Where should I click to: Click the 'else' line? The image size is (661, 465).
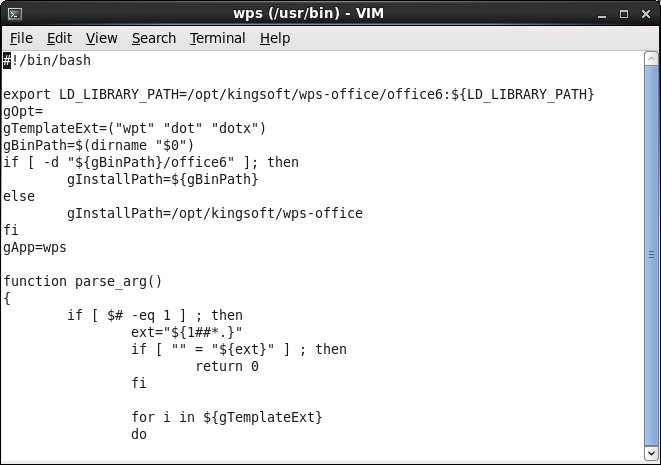coord(19,196)
